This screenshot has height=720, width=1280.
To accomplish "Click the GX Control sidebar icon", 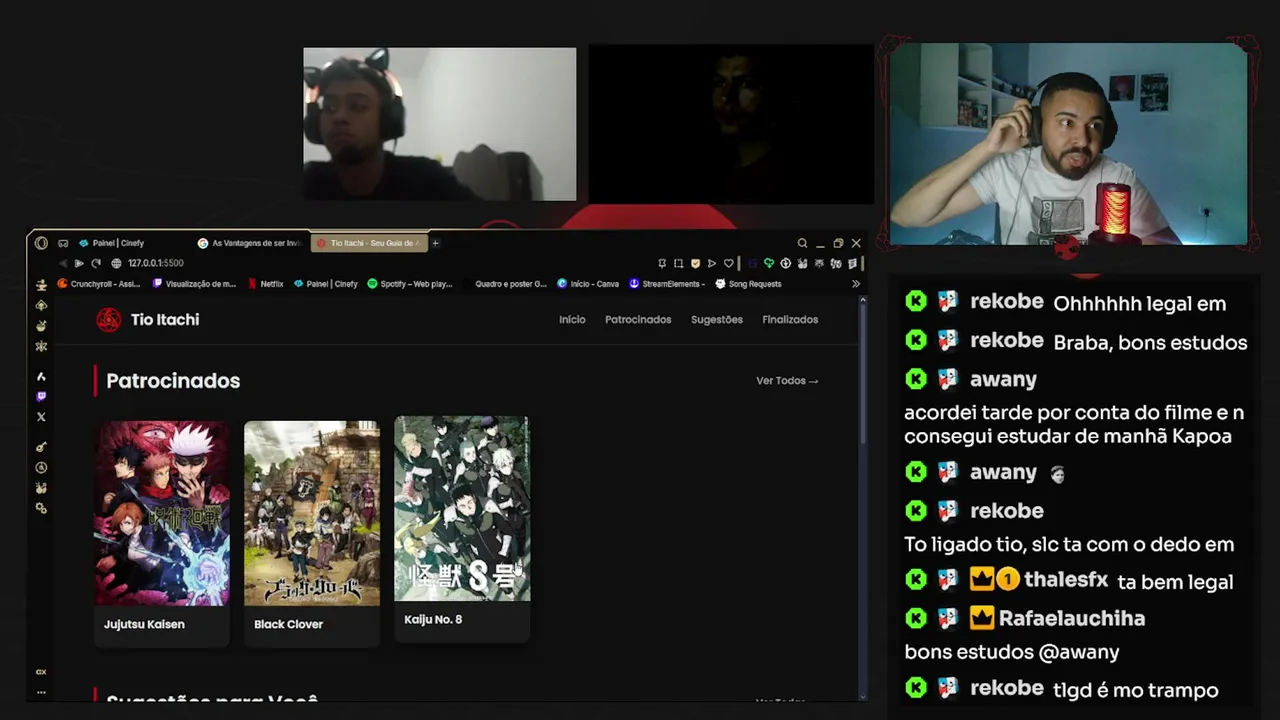I will click(41, 672).
